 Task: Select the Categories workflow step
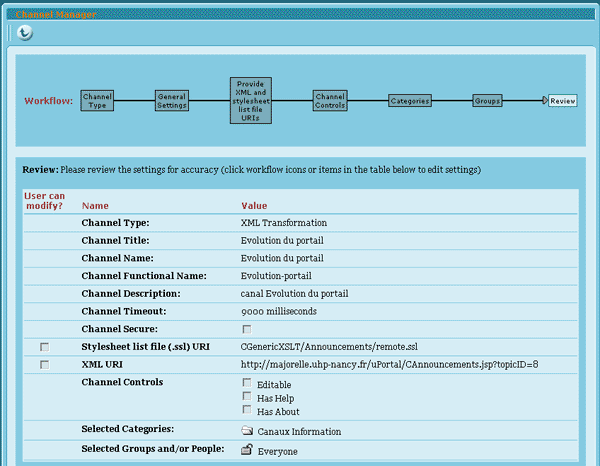pos(410,101)
